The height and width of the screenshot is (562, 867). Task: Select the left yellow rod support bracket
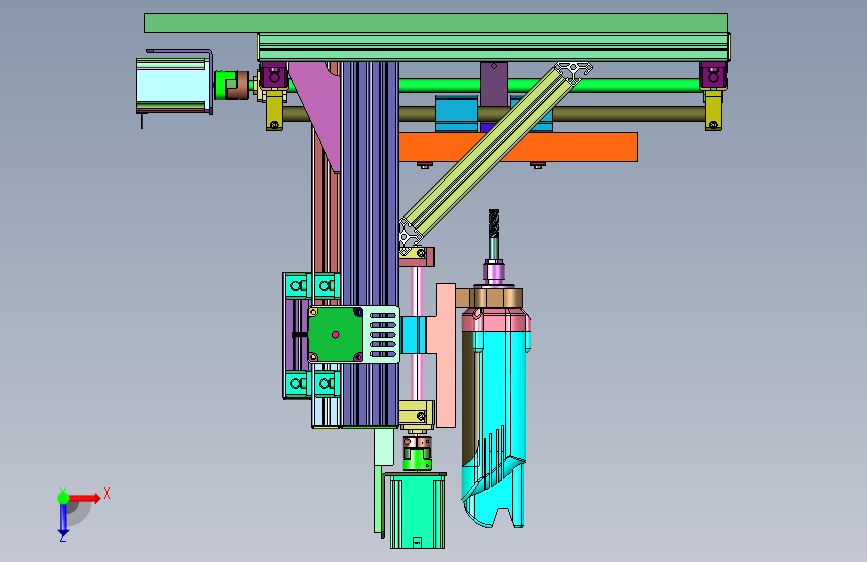tap(274, 110)
